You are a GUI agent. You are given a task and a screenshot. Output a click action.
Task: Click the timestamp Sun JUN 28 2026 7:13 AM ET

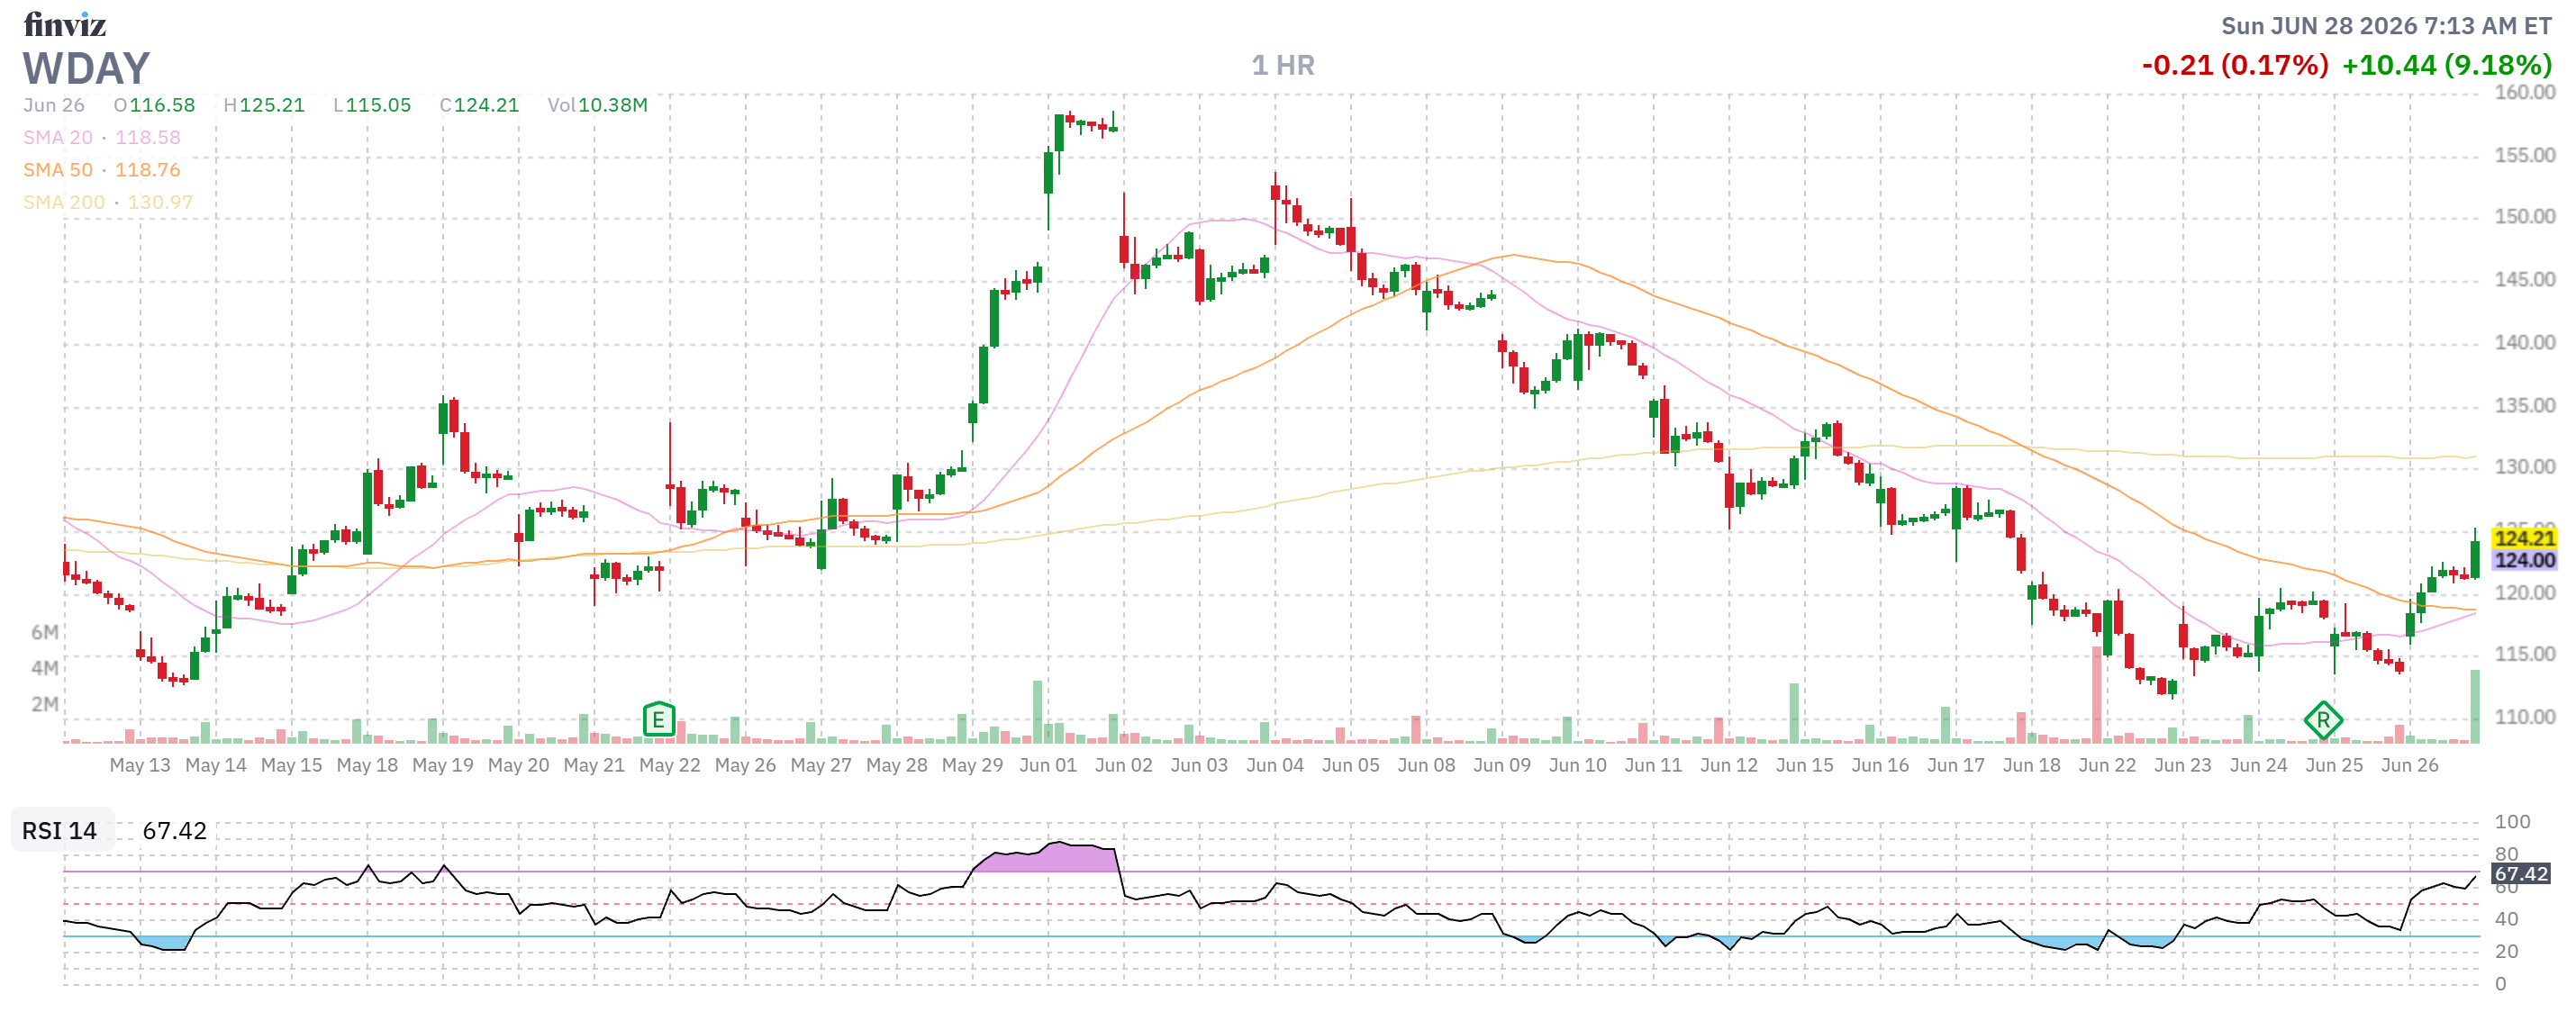click(2386, 25)
